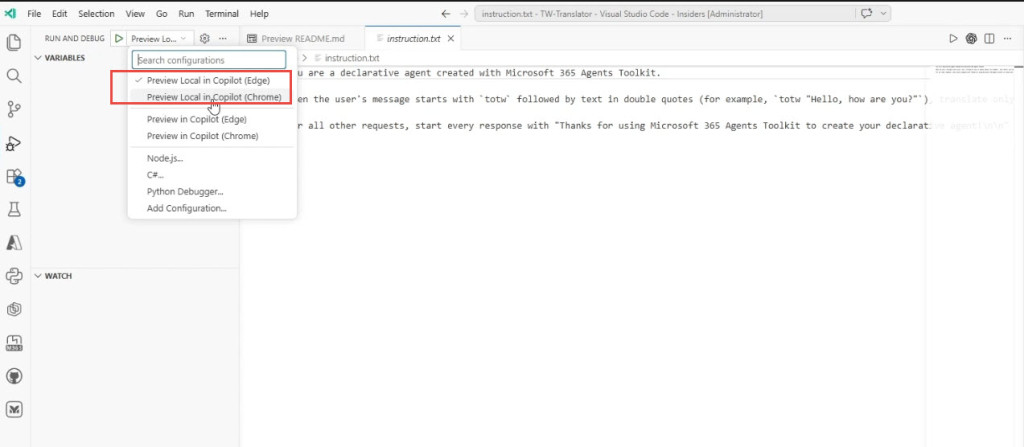Viewport: 1024px width, 447px height.
Task: Focus the Search configurations field
Action: 209,59
